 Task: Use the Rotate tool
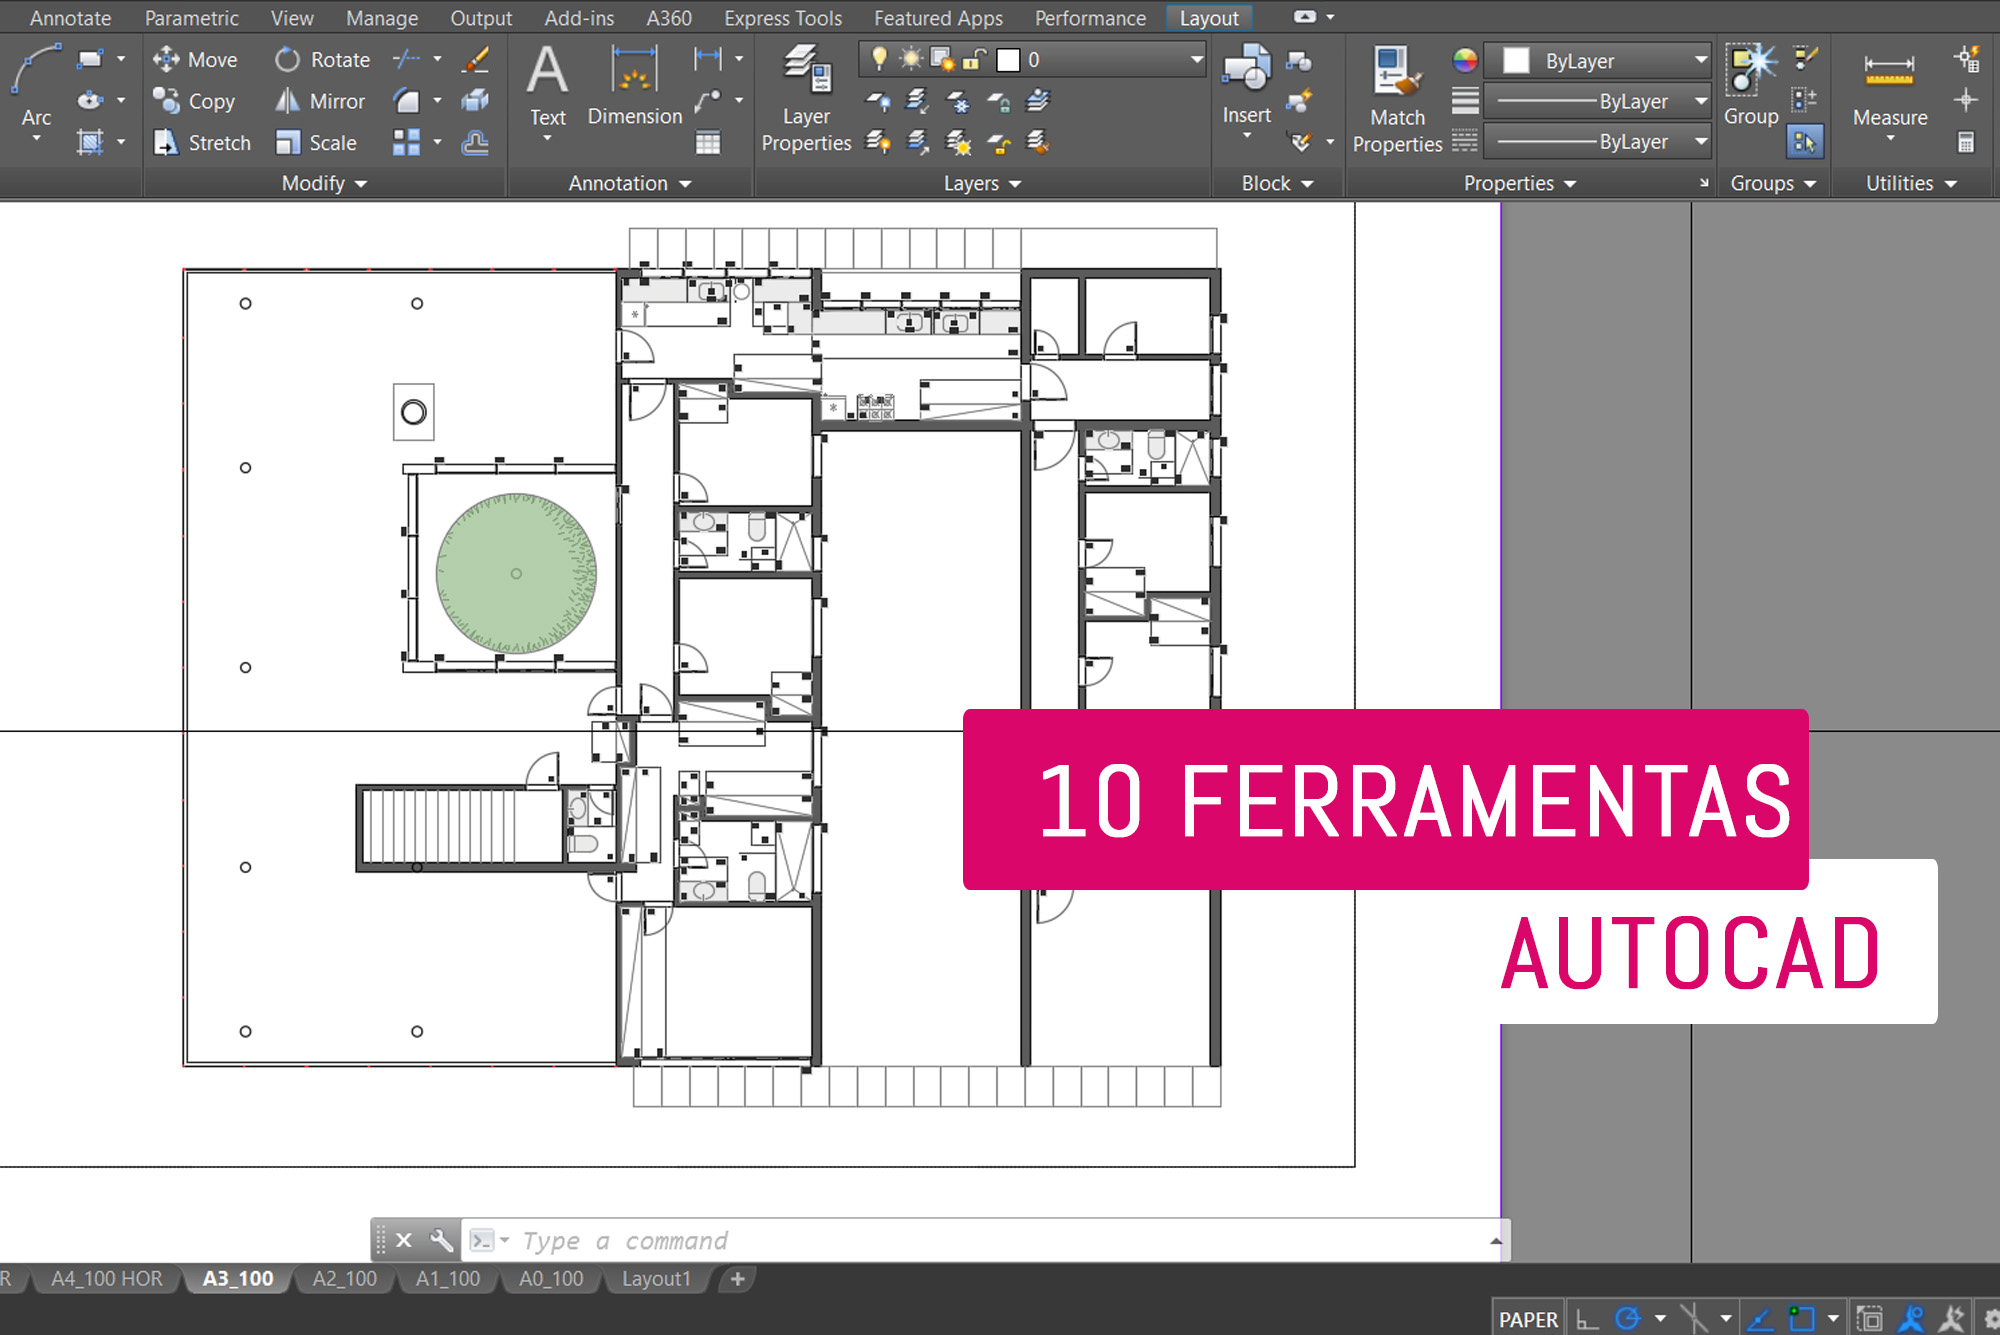[322, 60]
